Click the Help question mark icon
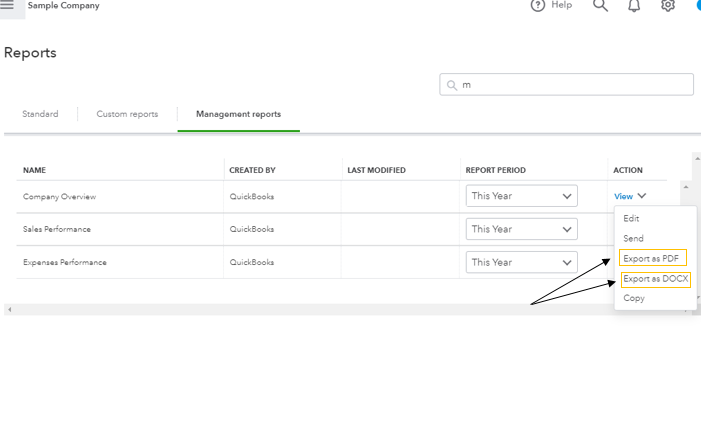The width and height of the screenshot is (701, 421). (538, 5)
